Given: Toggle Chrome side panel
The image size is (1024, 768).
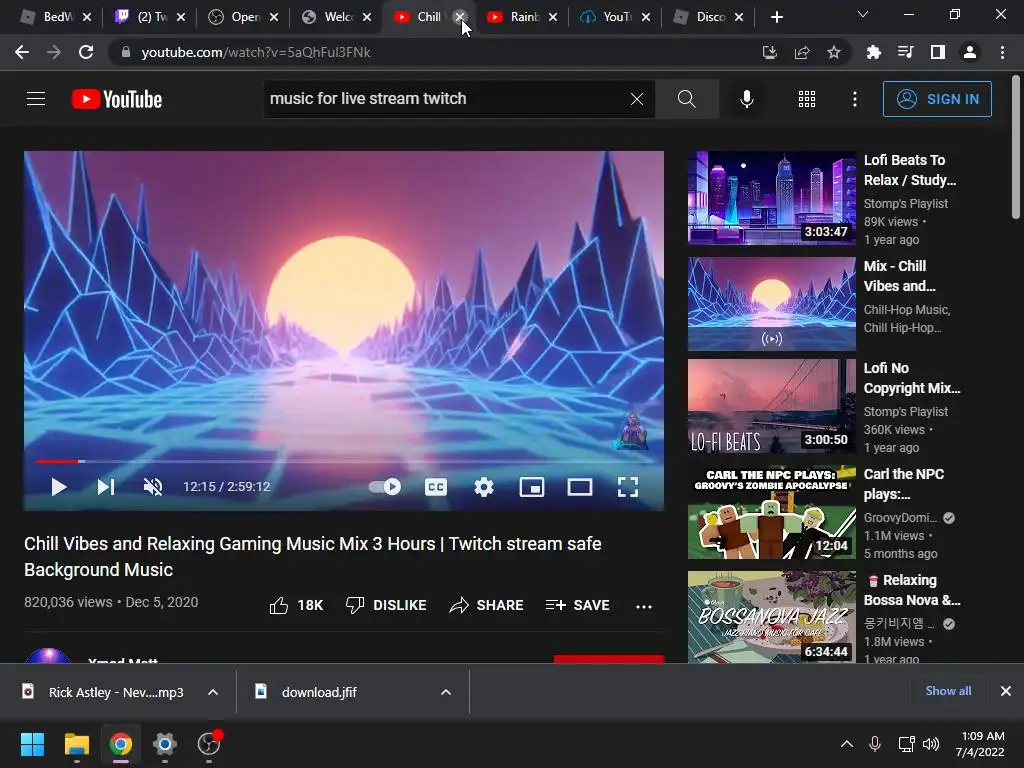Looking at the screenshot, I should click(x=938, y=52).
